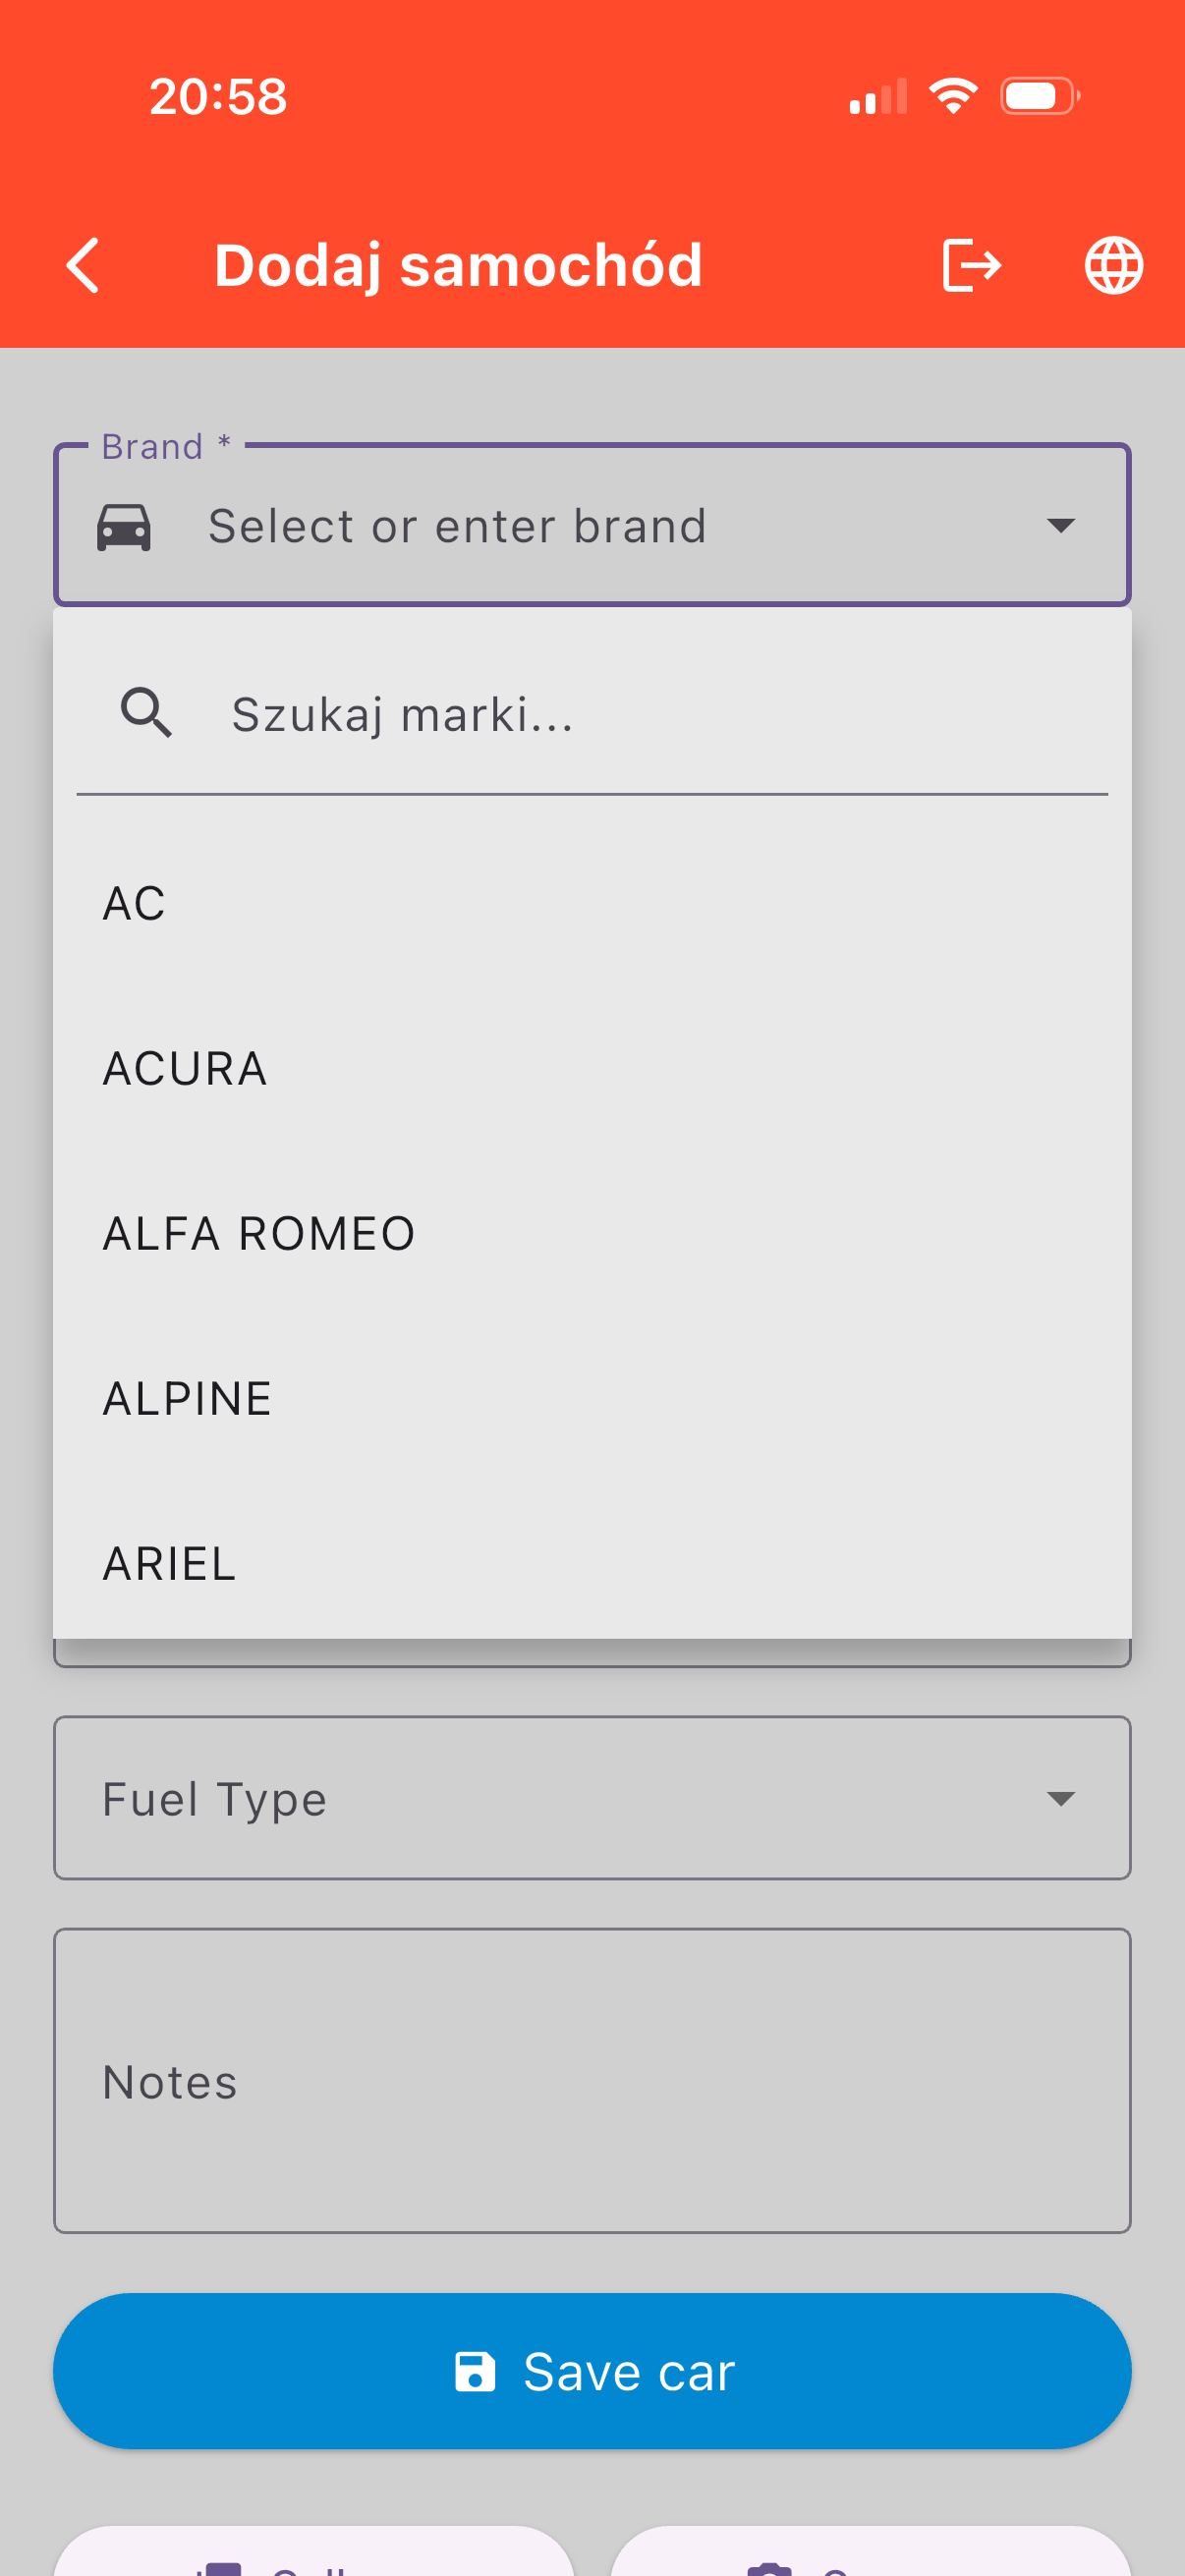Viewport: 1185px width, 2576px height.
Task: Click the magnifying glass search icon
Action: tap(146, 714)
